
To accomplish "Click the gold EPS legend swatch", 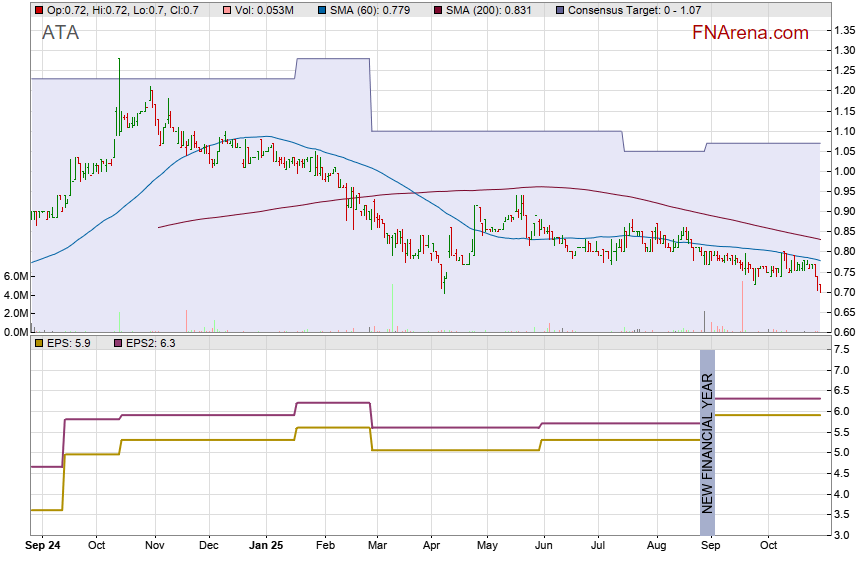I will click(x=38, y=343).
